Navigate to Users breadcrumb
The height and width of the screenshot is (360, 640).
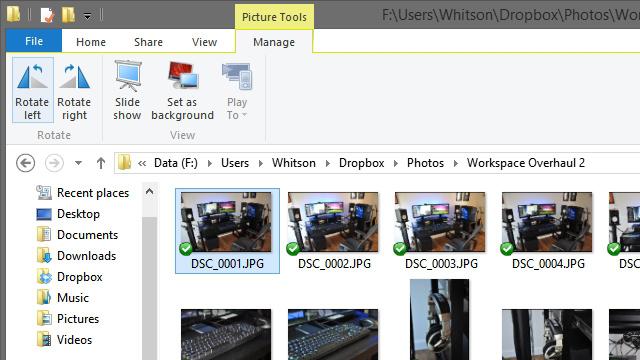coord(235,163)
